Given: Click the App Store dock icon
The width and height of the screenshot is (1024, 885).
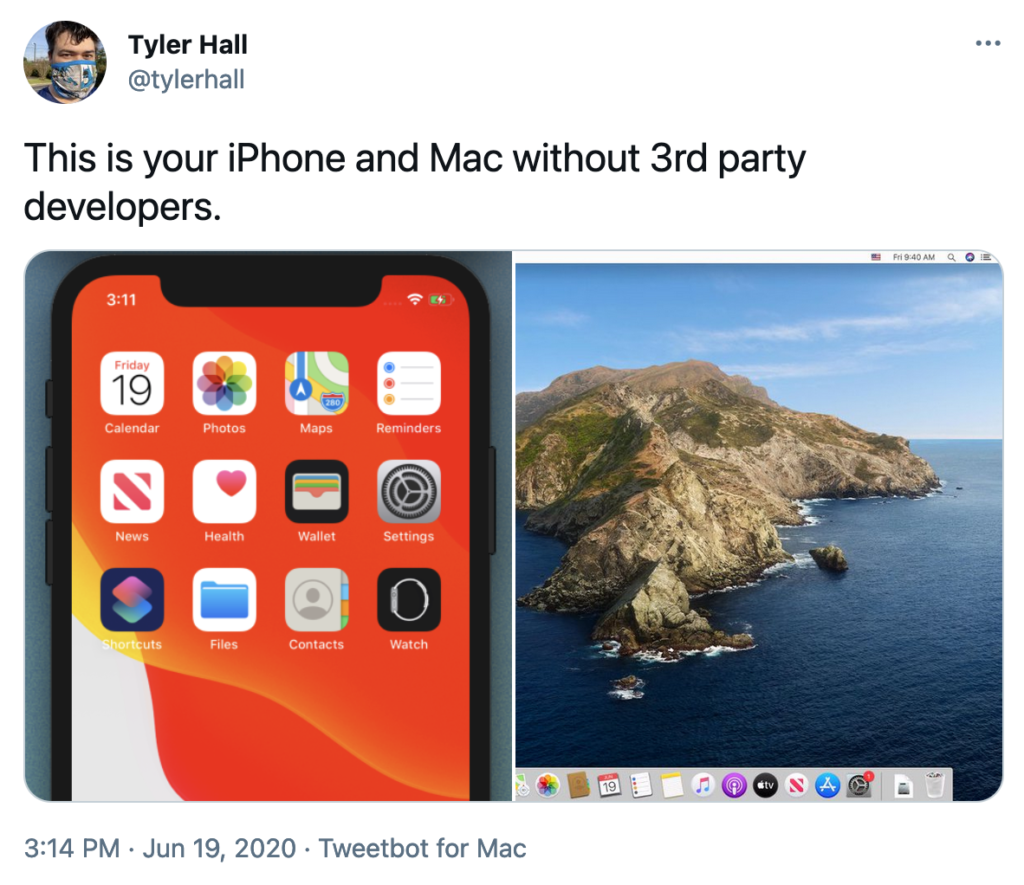Looking at the screenshot, I should [x=827, y=785].
